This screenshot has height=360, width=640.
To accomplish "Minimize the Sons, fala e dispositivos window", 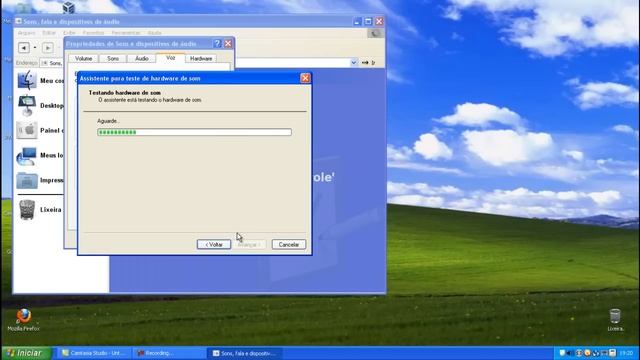I will [357, 21].
